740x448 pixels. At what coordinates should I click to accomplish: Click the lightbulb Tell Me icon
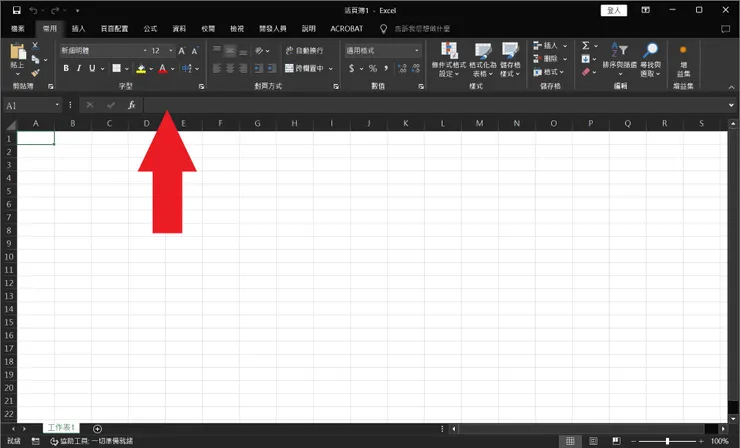383,29
